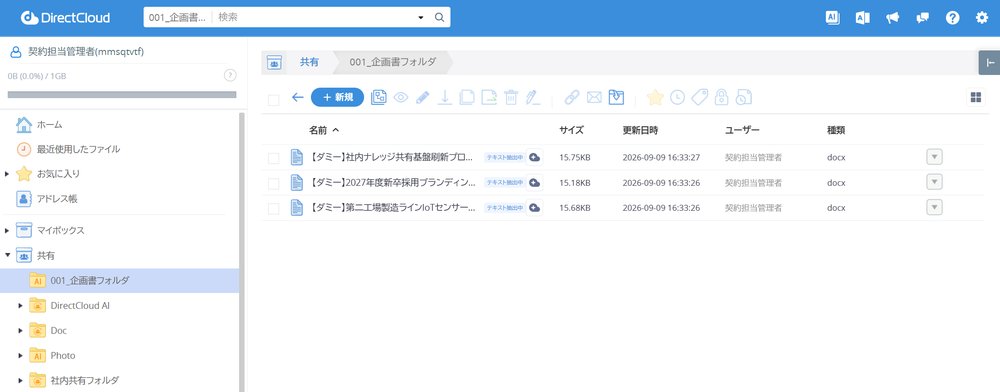Viewport: 1000px width, 392px height.
Task: Click the rename pen toolbar icon
Action: coord(533,98)
